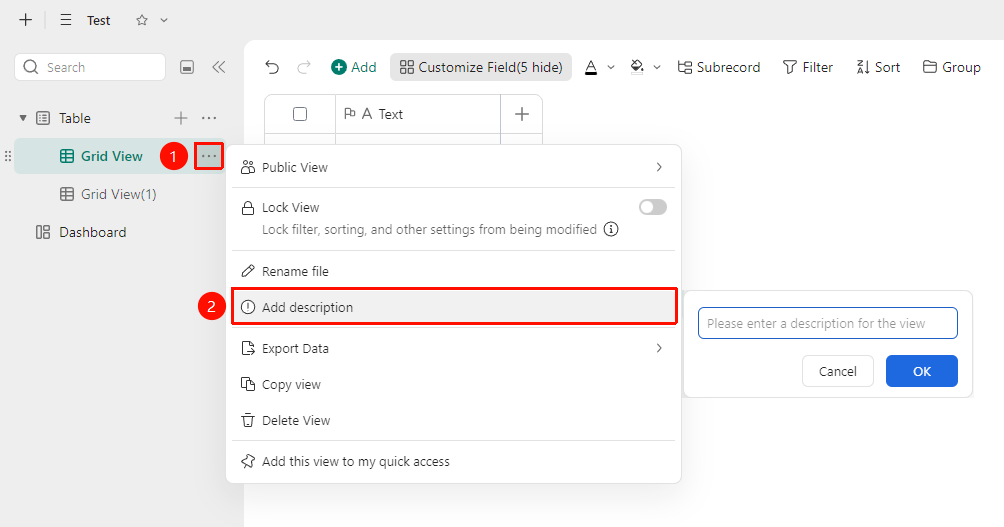Collapse the sidebar with the double chevron
The width and height of the screenshot is (1004, 527).
(x=218, y=67)
